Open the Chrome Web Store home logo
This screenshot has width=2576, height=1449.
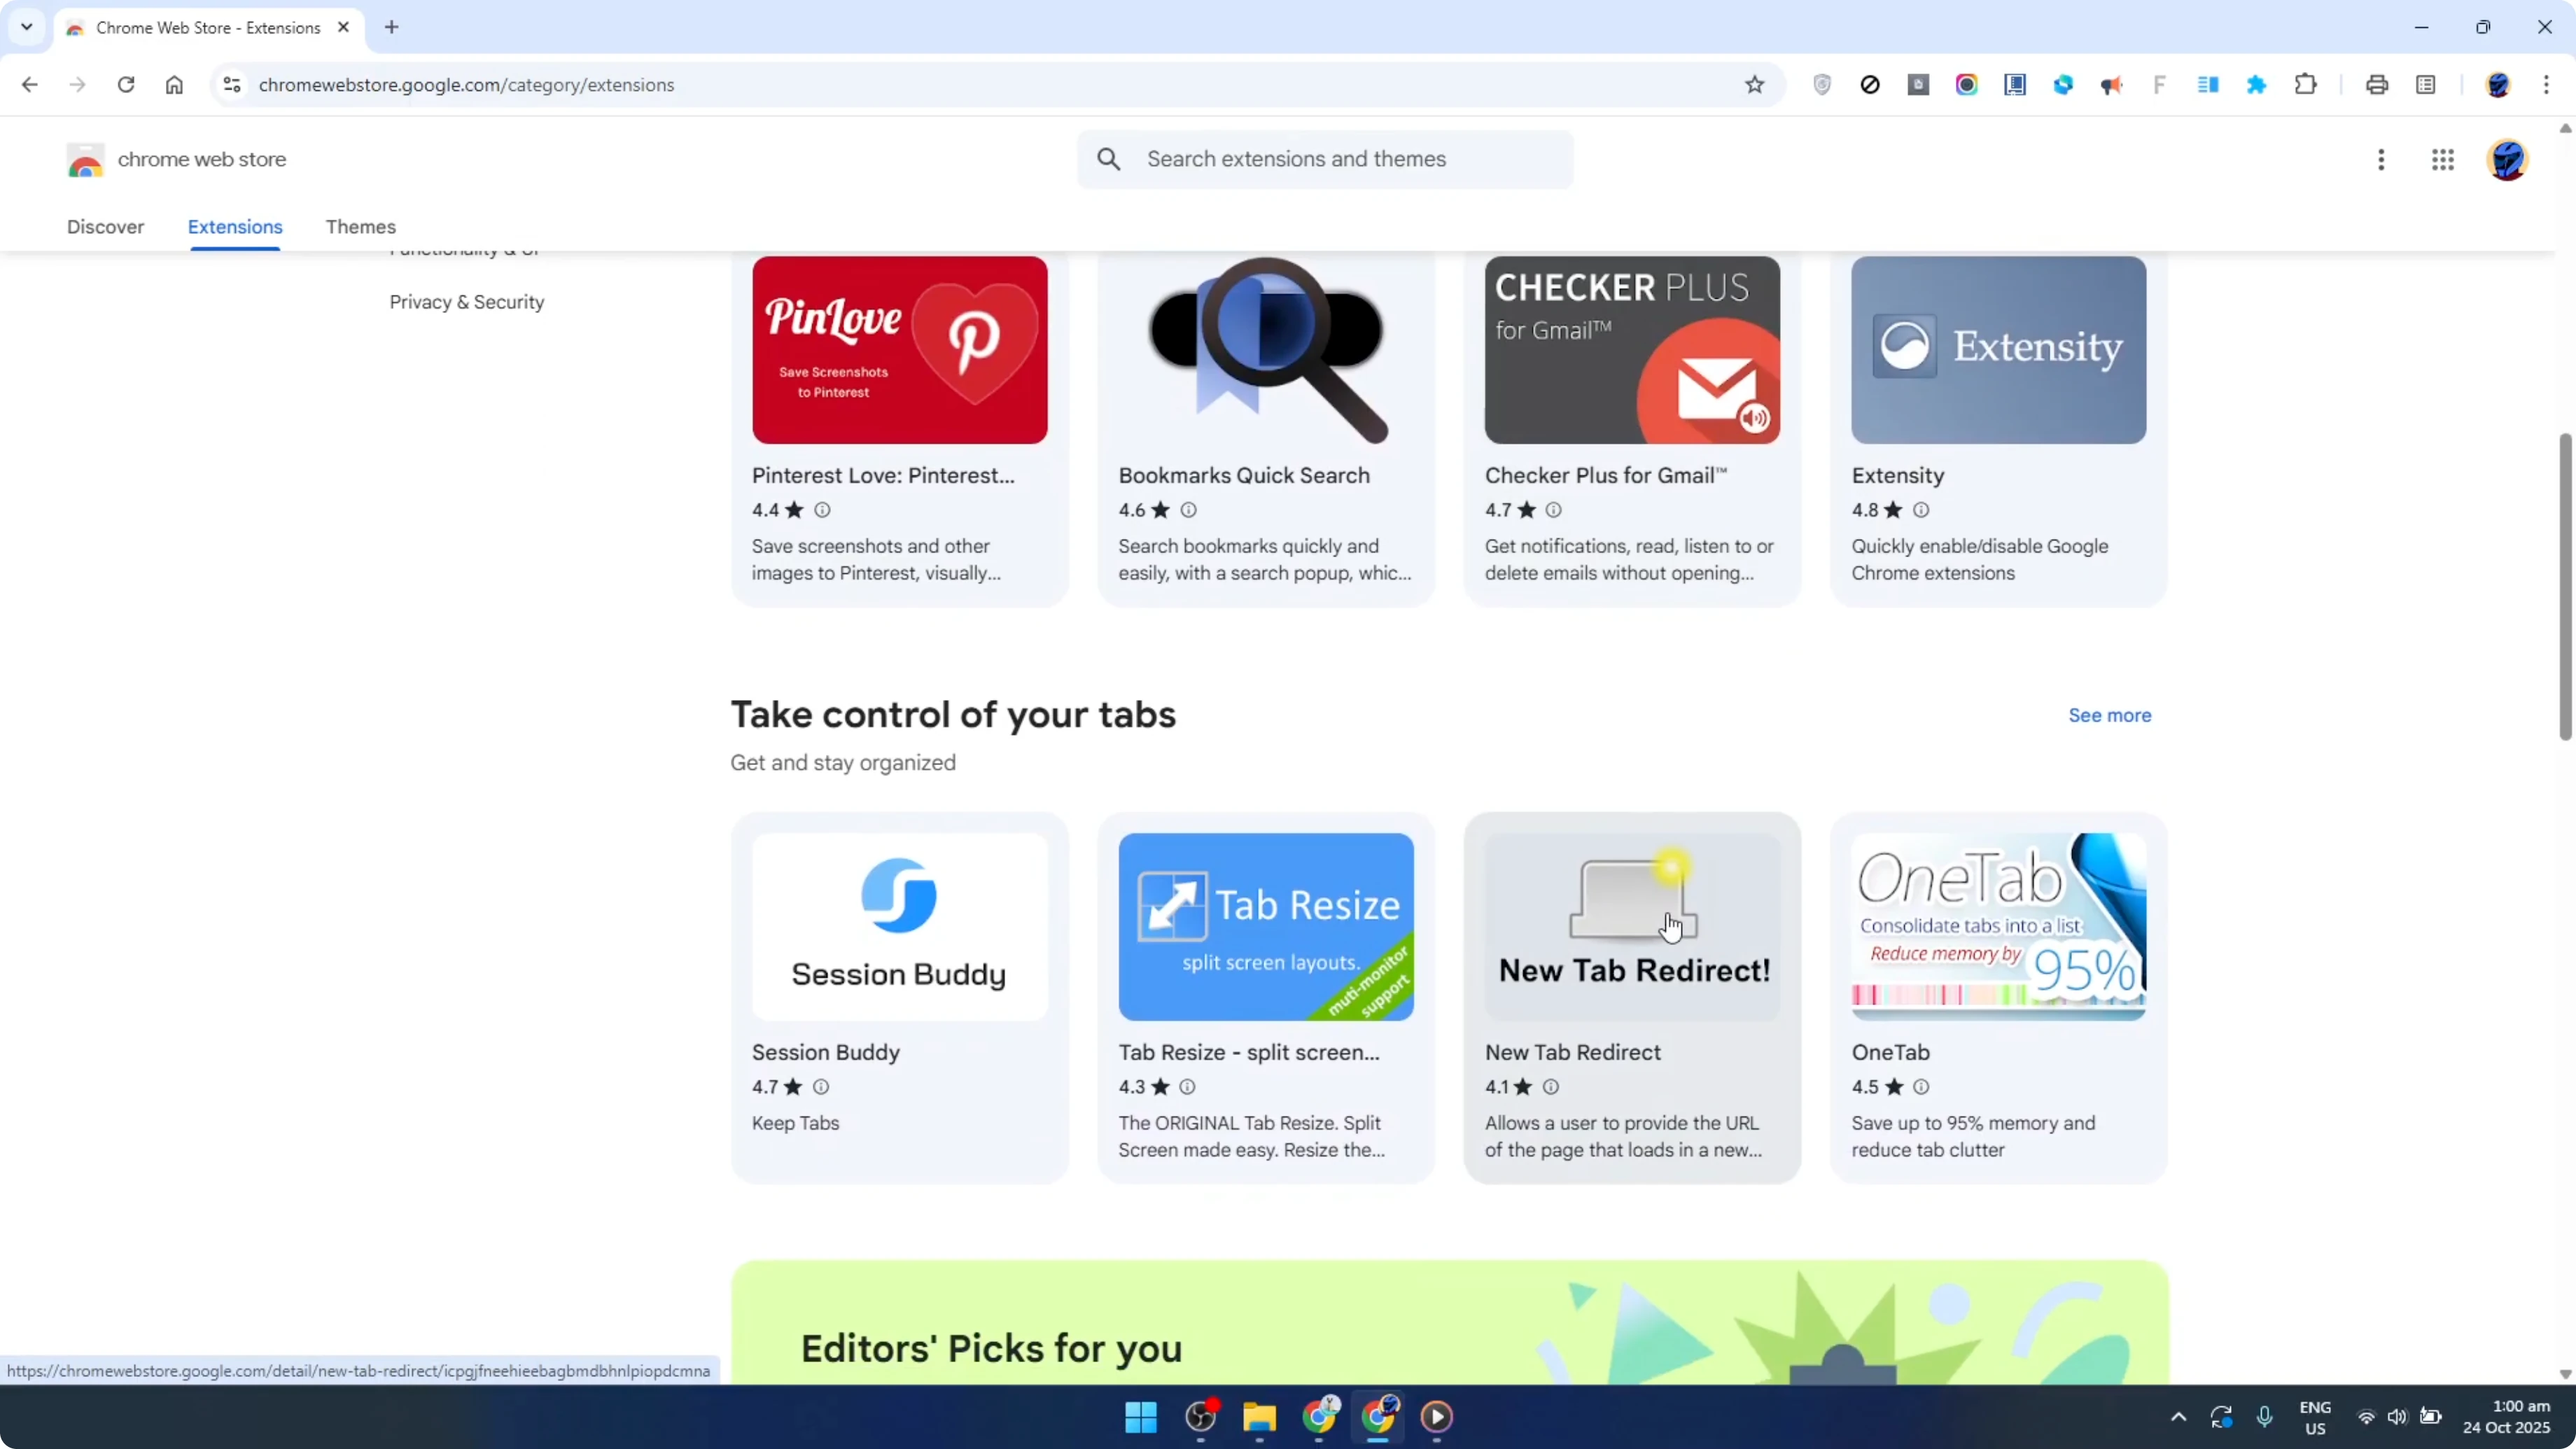click(86, 160)
